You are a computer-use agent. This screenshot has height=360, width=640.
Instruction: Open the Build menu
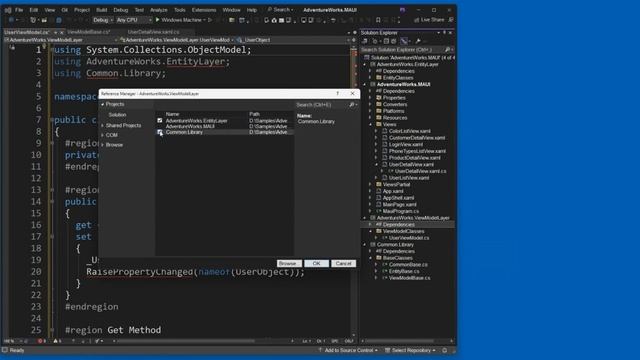102,10
